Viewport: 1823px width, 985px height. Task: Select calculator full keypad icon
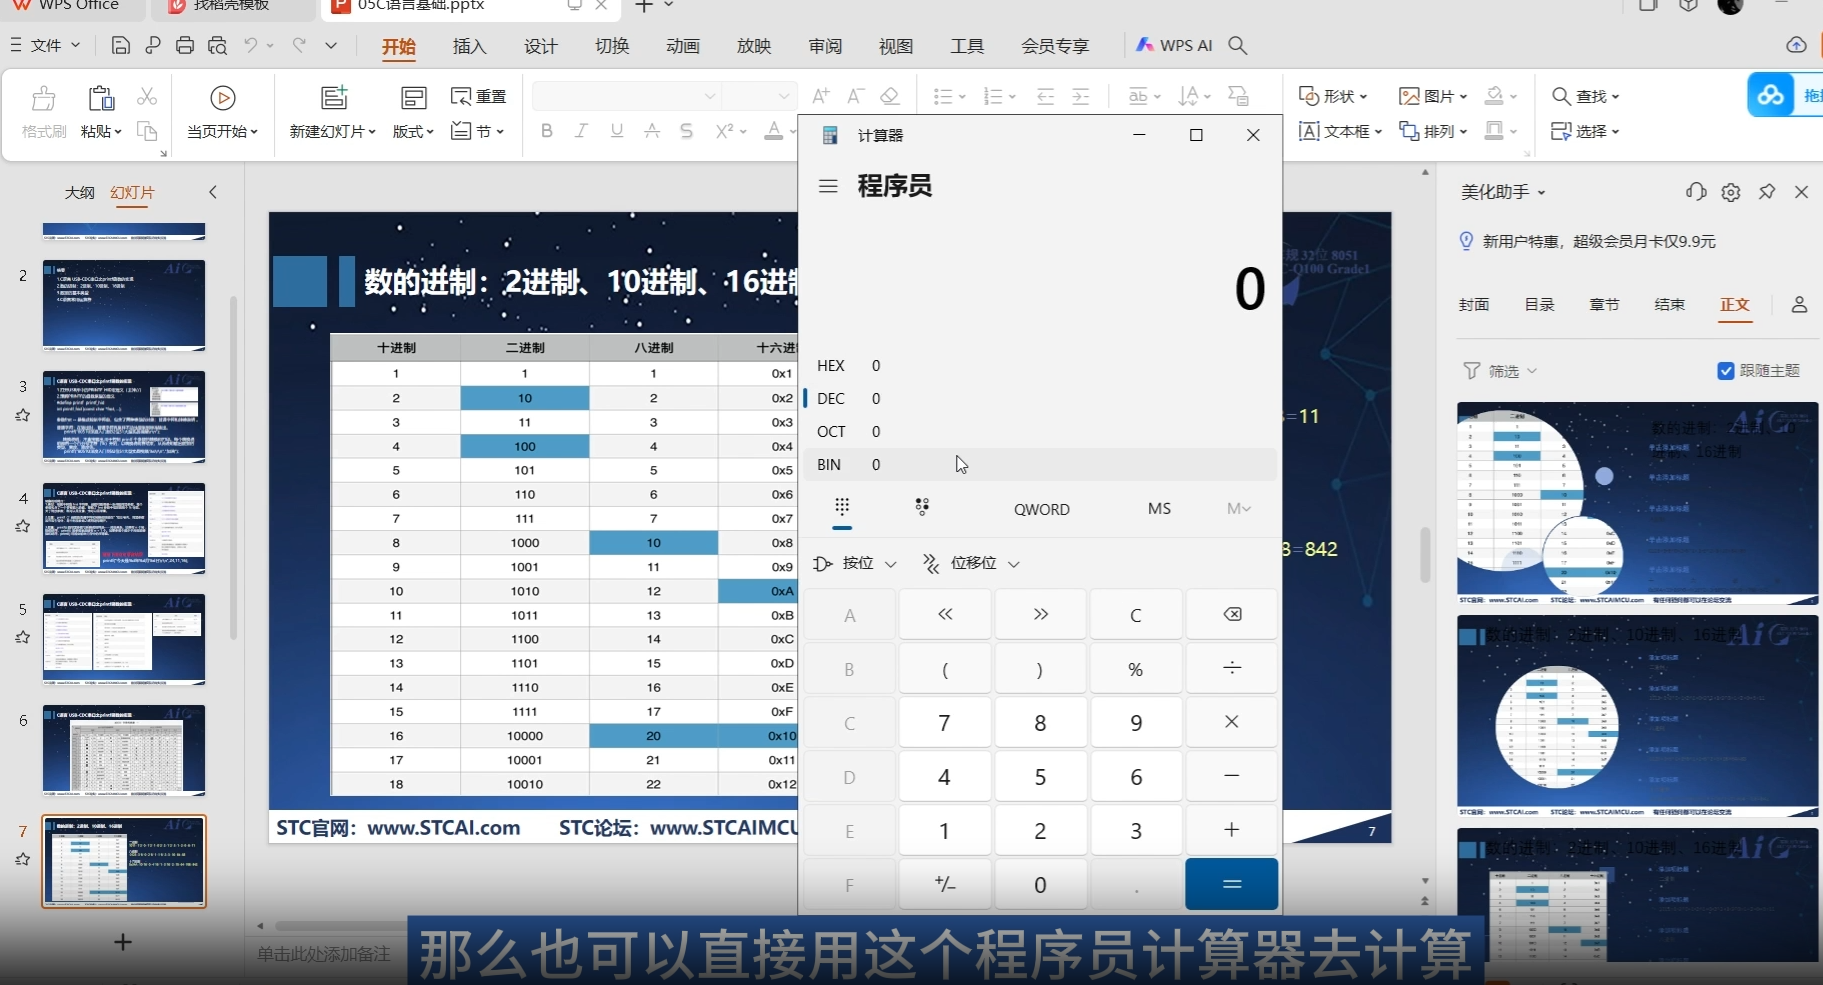[x=842, y=507]
